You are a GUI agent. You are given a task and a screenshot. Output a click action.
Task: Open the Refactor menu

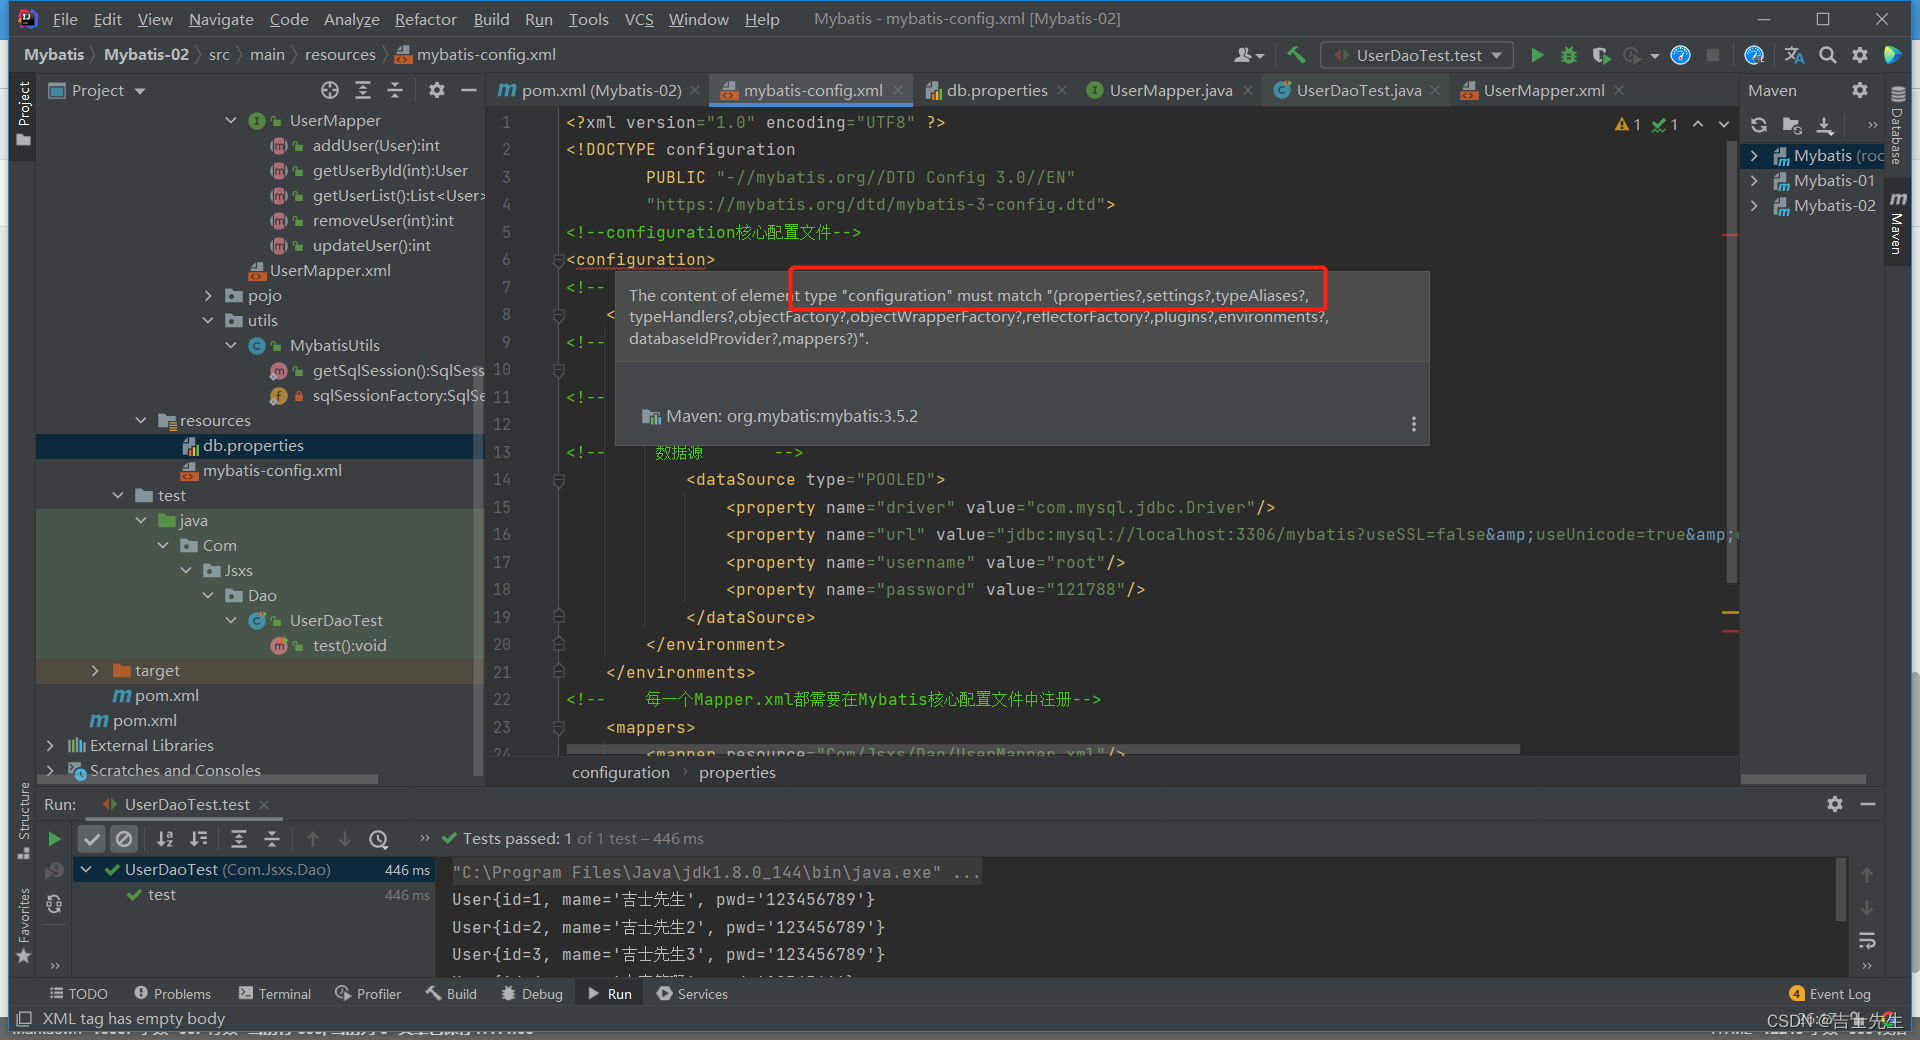pos(425,19)
